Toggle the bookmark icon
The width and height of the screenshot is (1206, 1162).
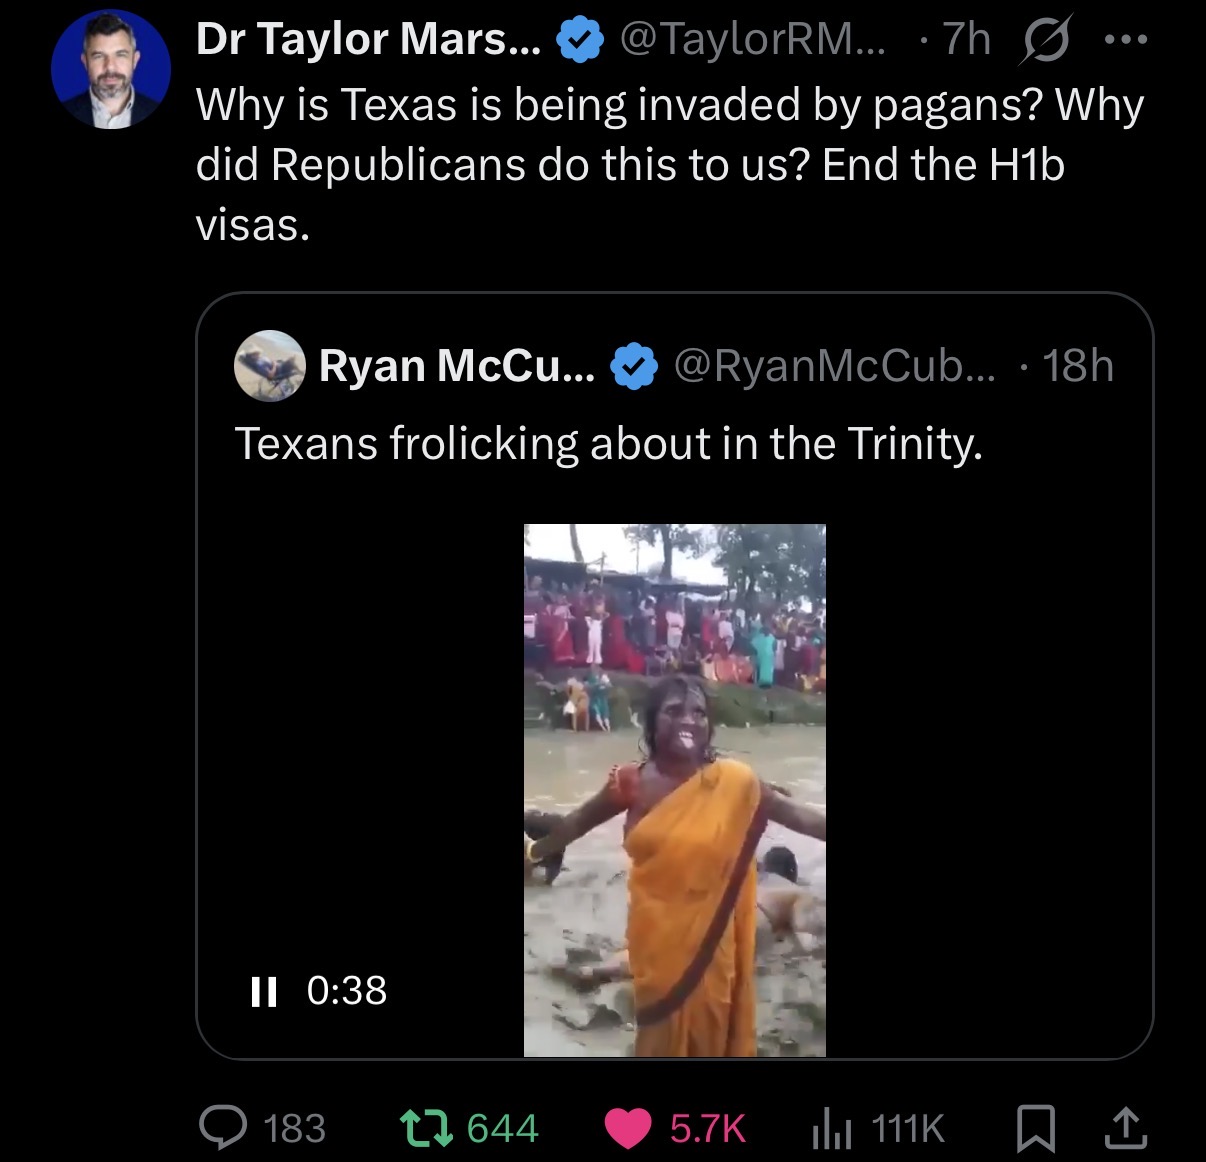1035,1128
